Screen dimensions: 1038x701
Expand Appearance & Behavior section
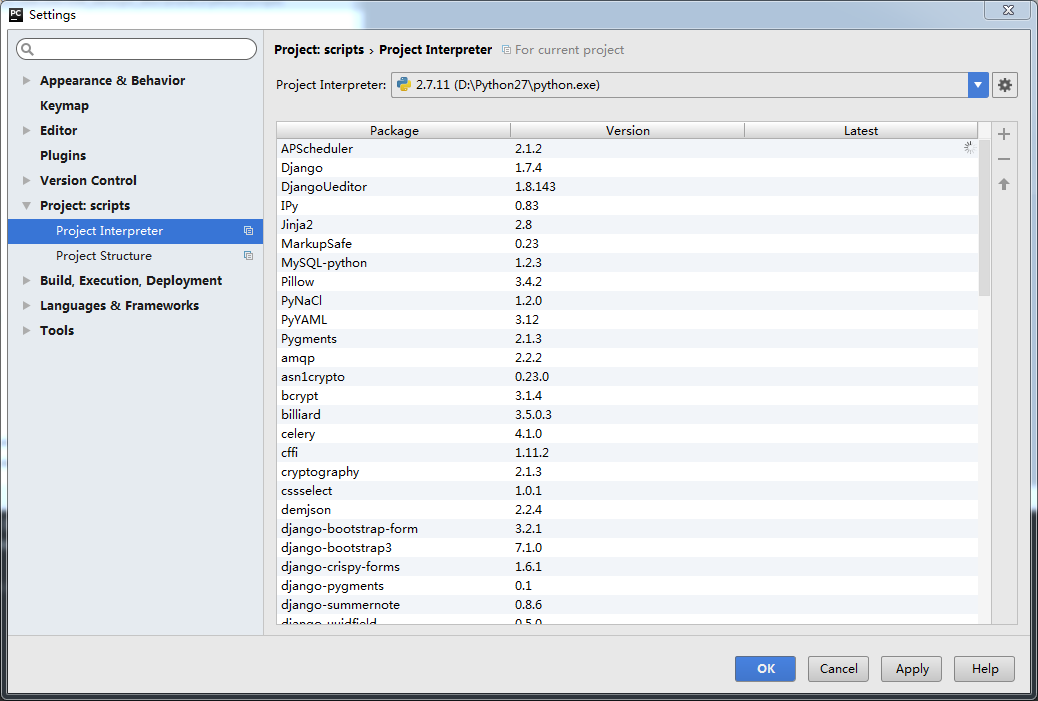click(26, 80)
